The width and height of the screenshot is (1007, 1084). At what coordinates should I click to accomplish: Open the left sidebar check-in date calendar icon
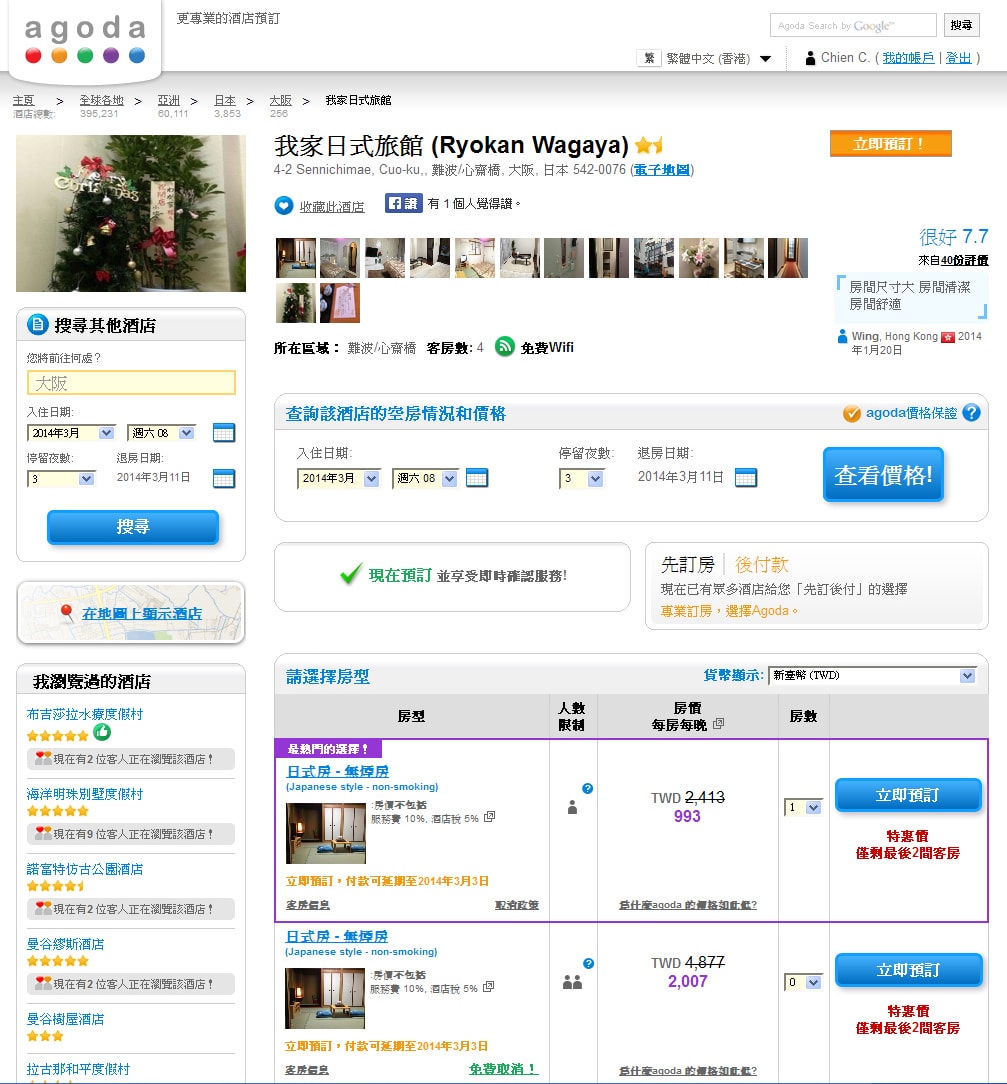pos(224,433)
